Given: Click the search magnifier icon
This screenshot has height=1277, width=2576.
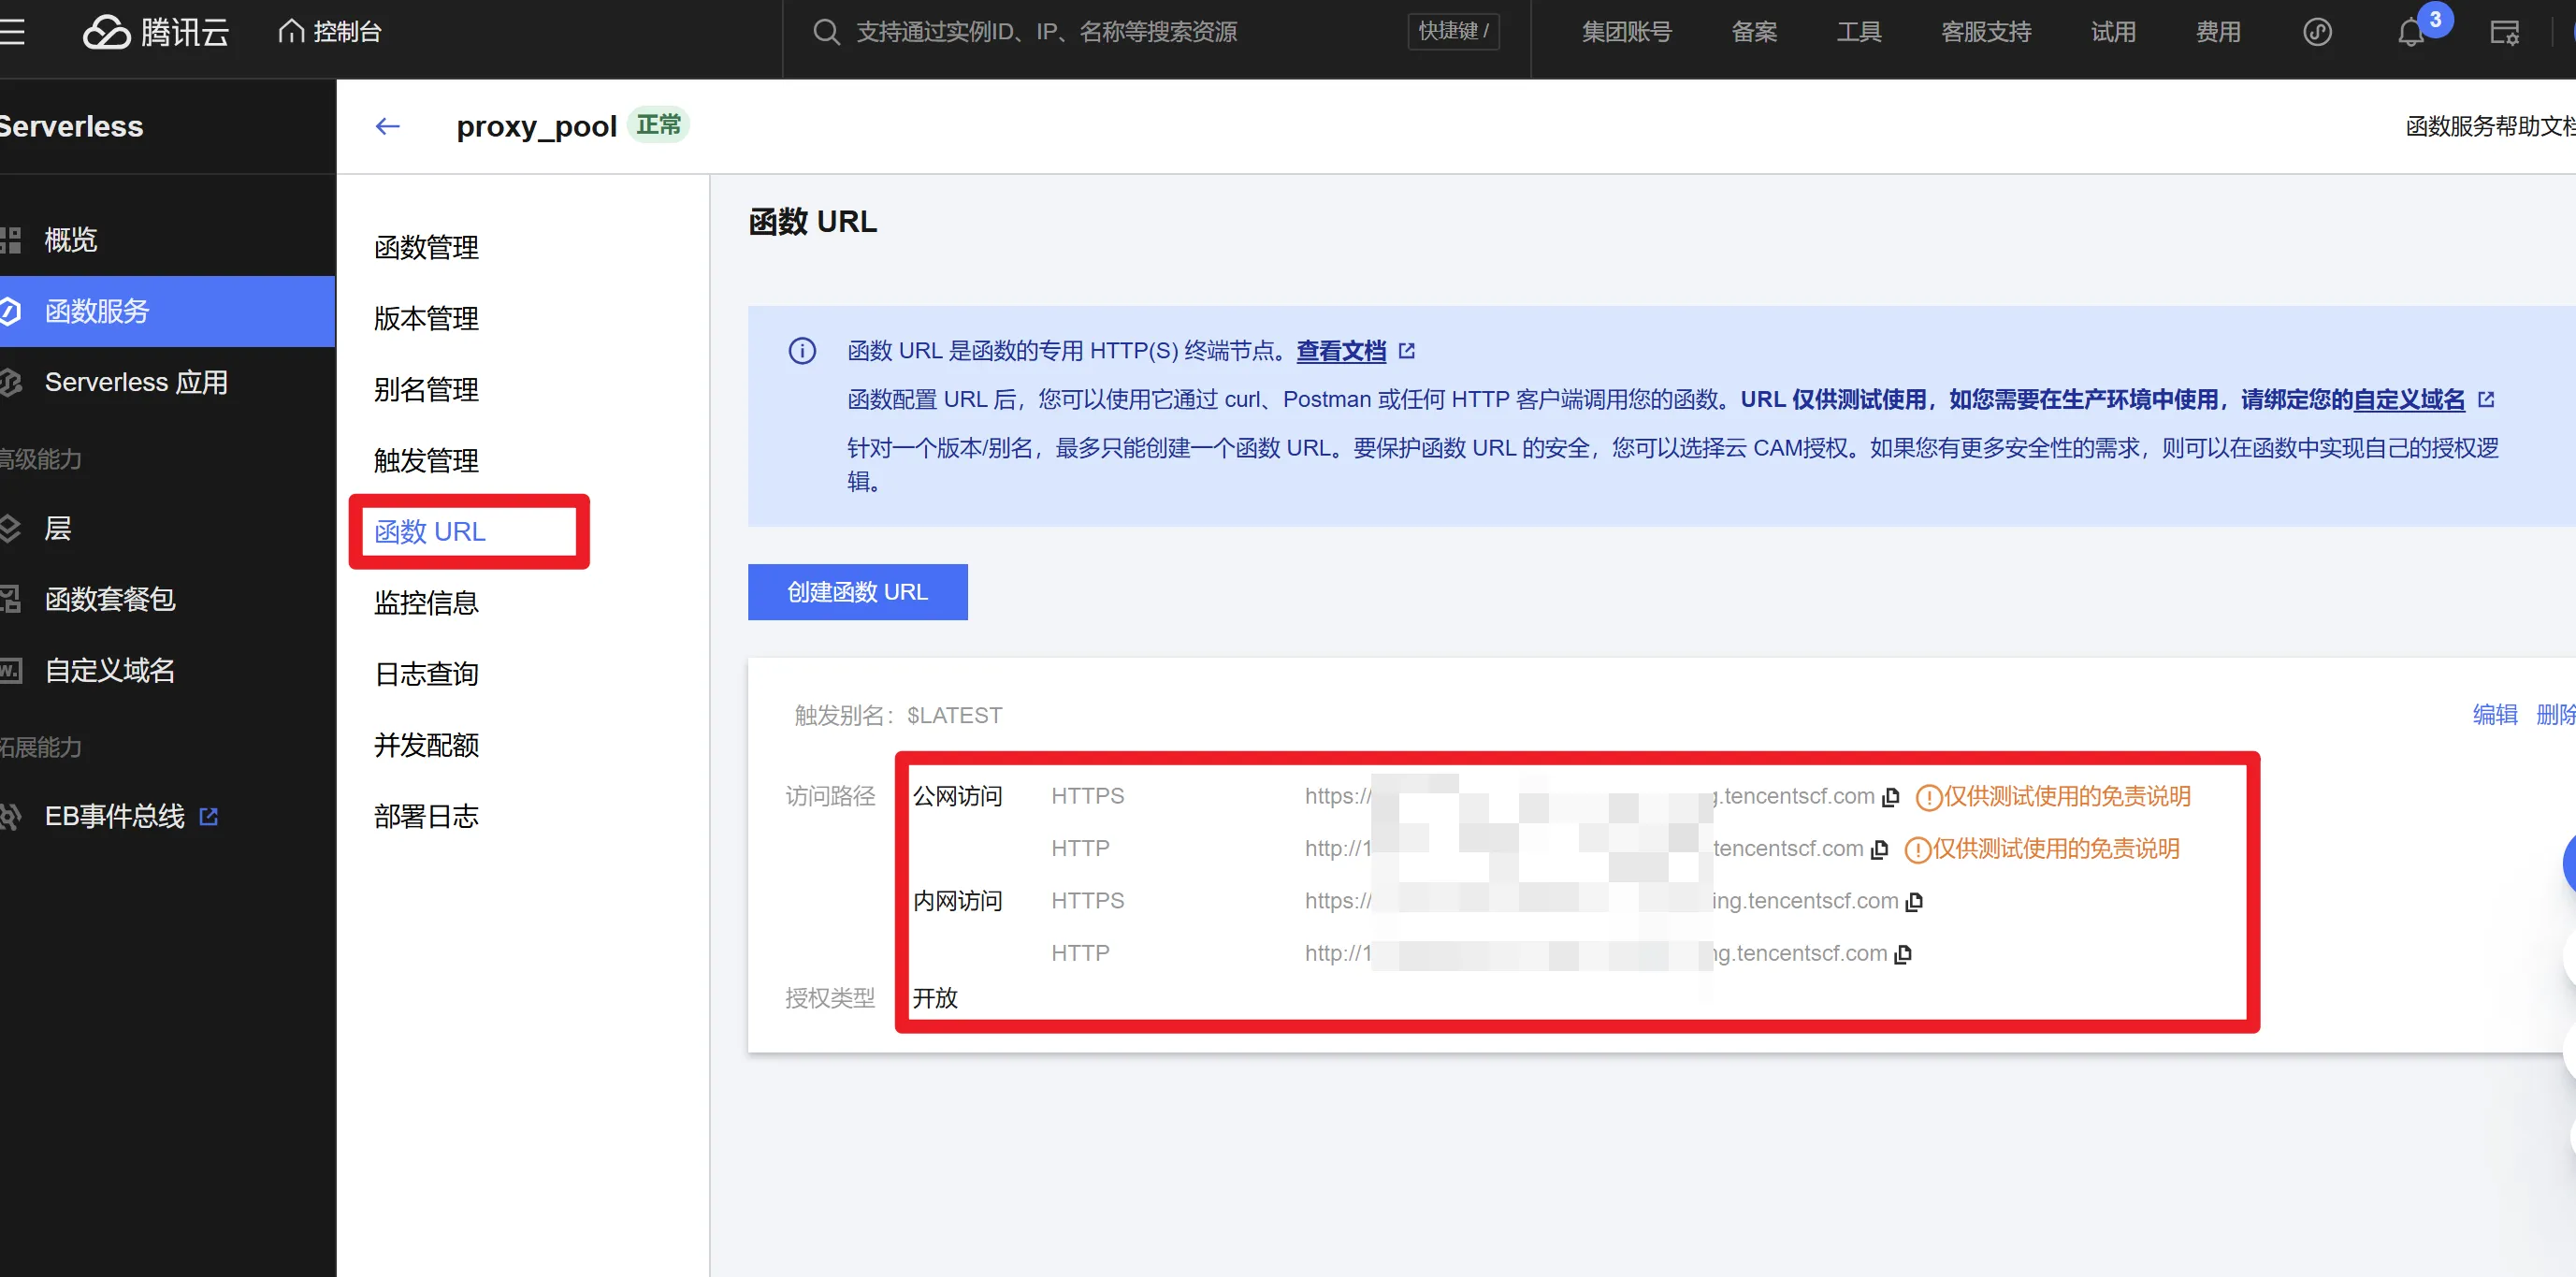Looking at the screenshot, I should tap(825, 32).
